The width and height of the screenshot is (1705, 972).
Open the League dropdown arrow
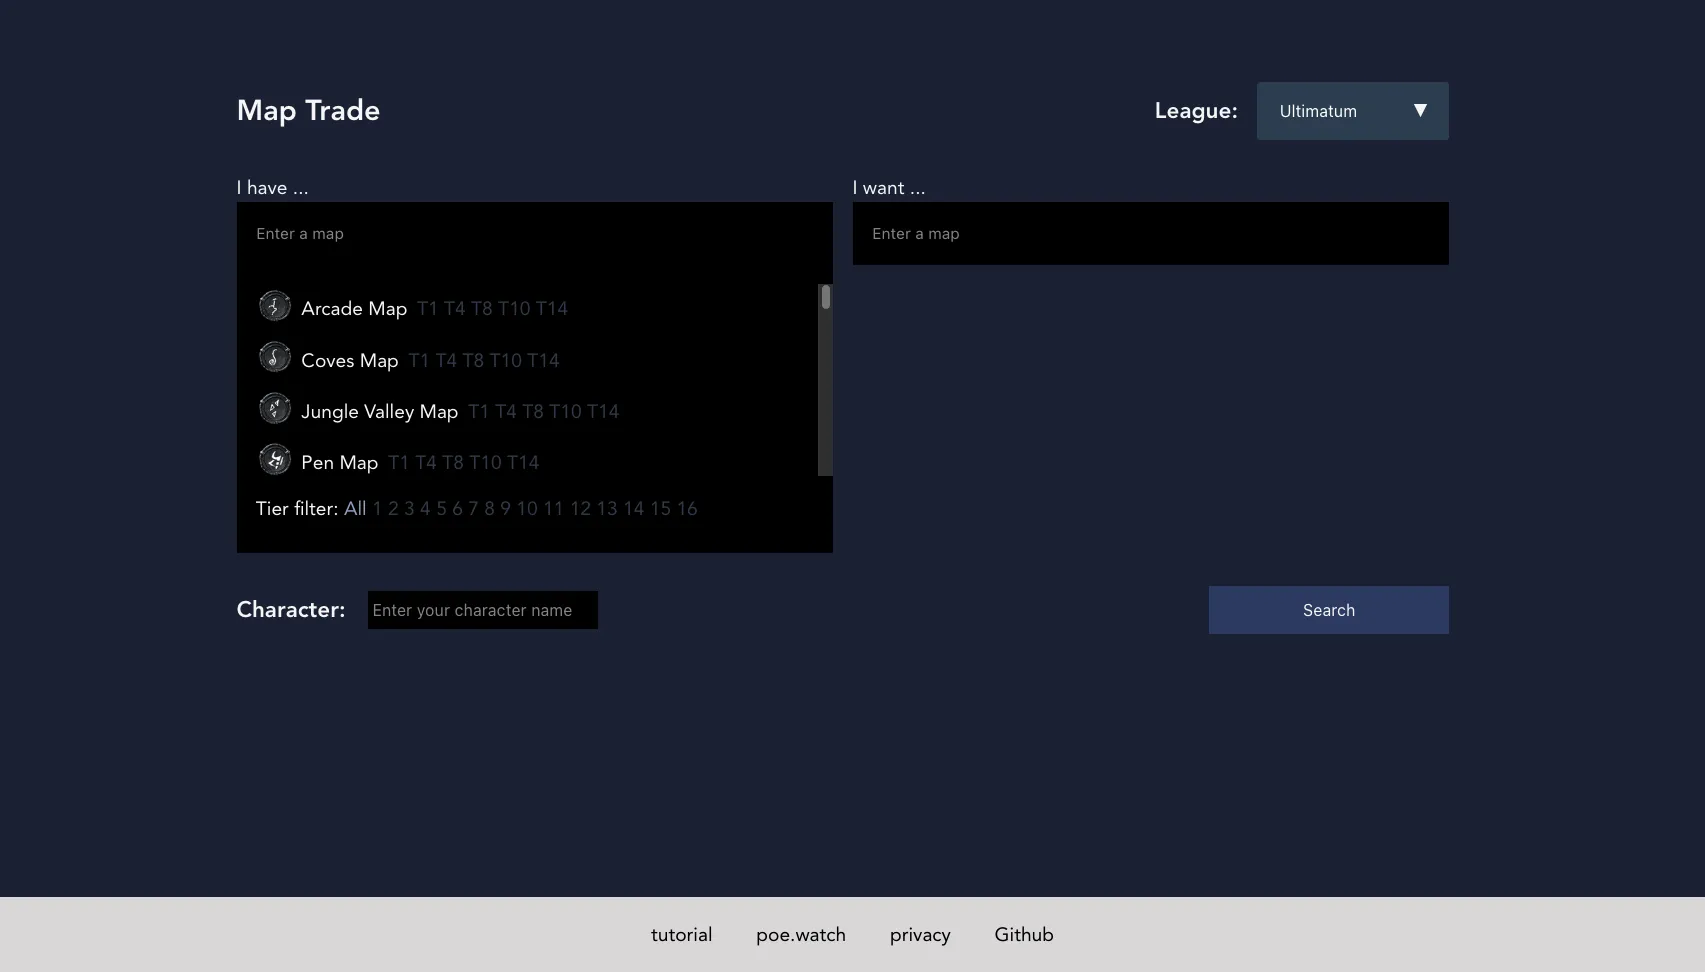pyautogui.click(x=1419, y=111)
